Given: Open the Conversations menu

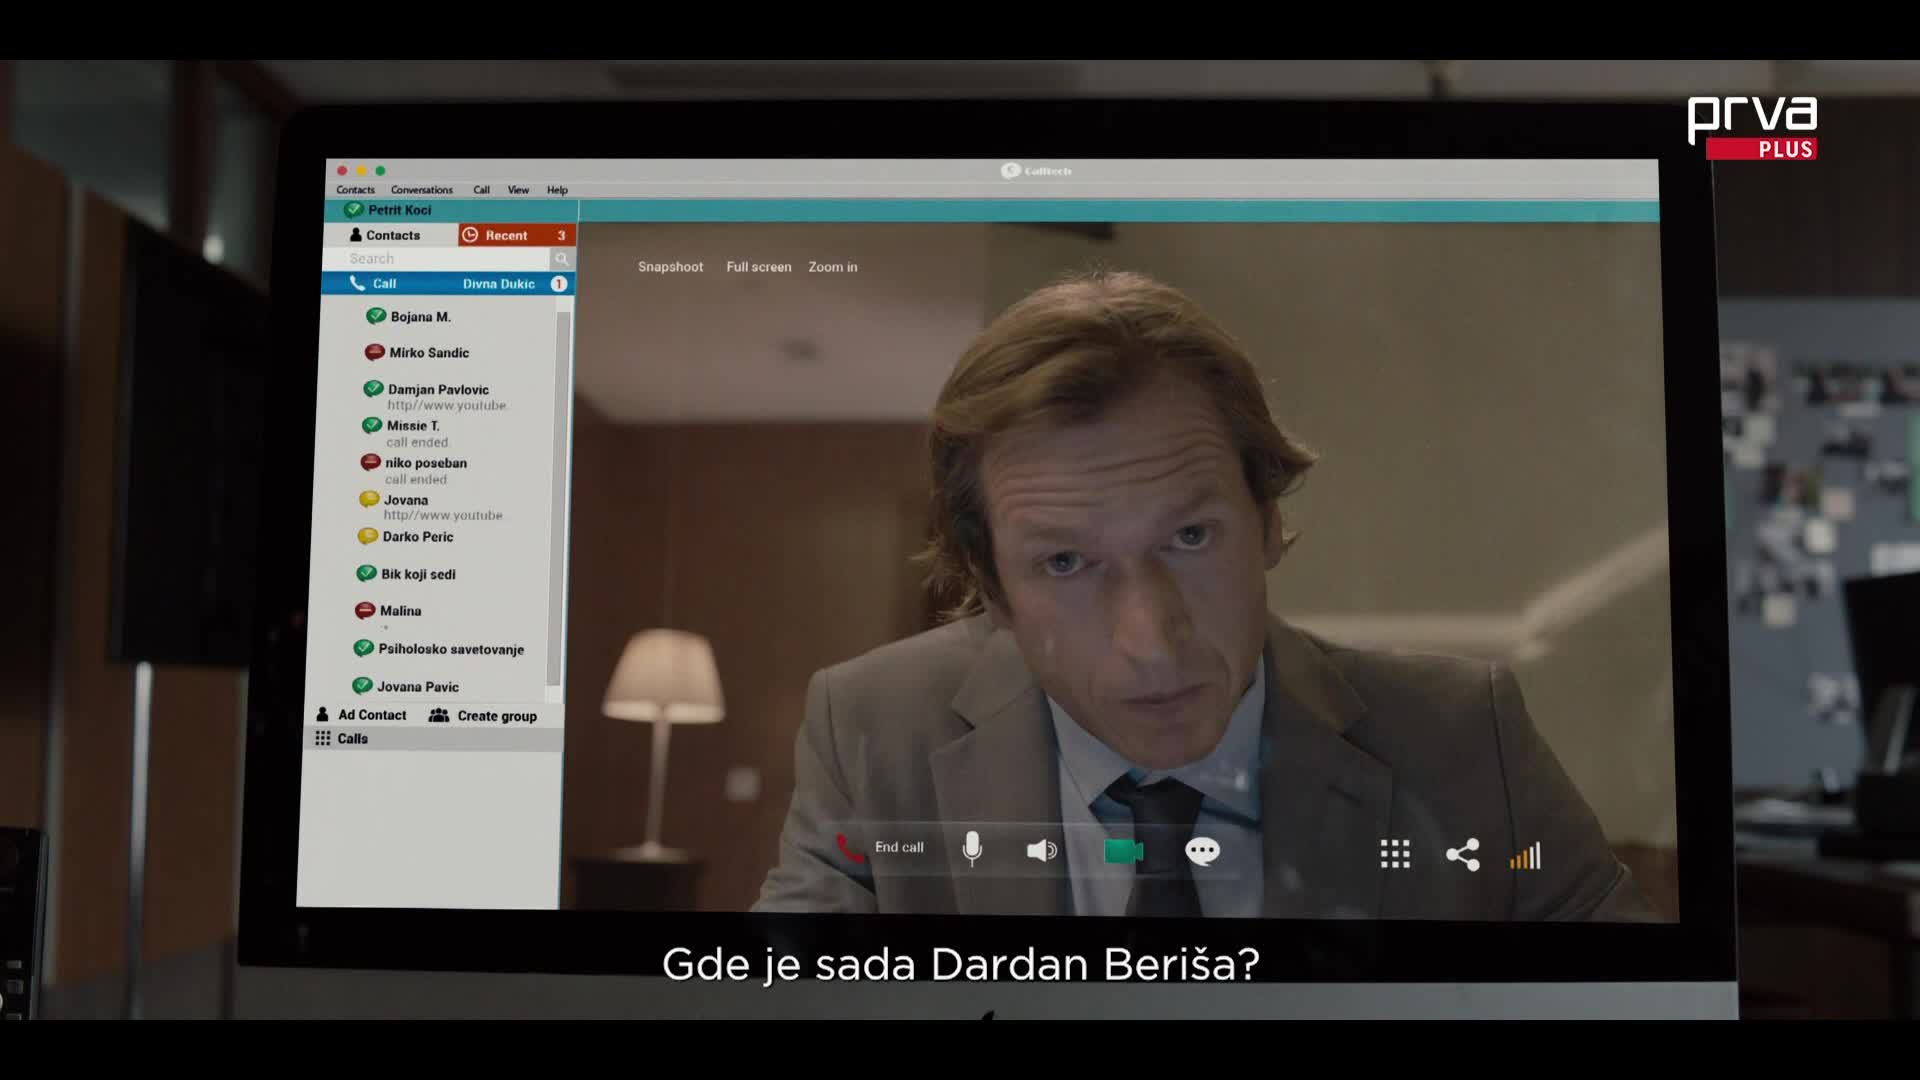Looking at the screenshot, I should pos(422,190).
